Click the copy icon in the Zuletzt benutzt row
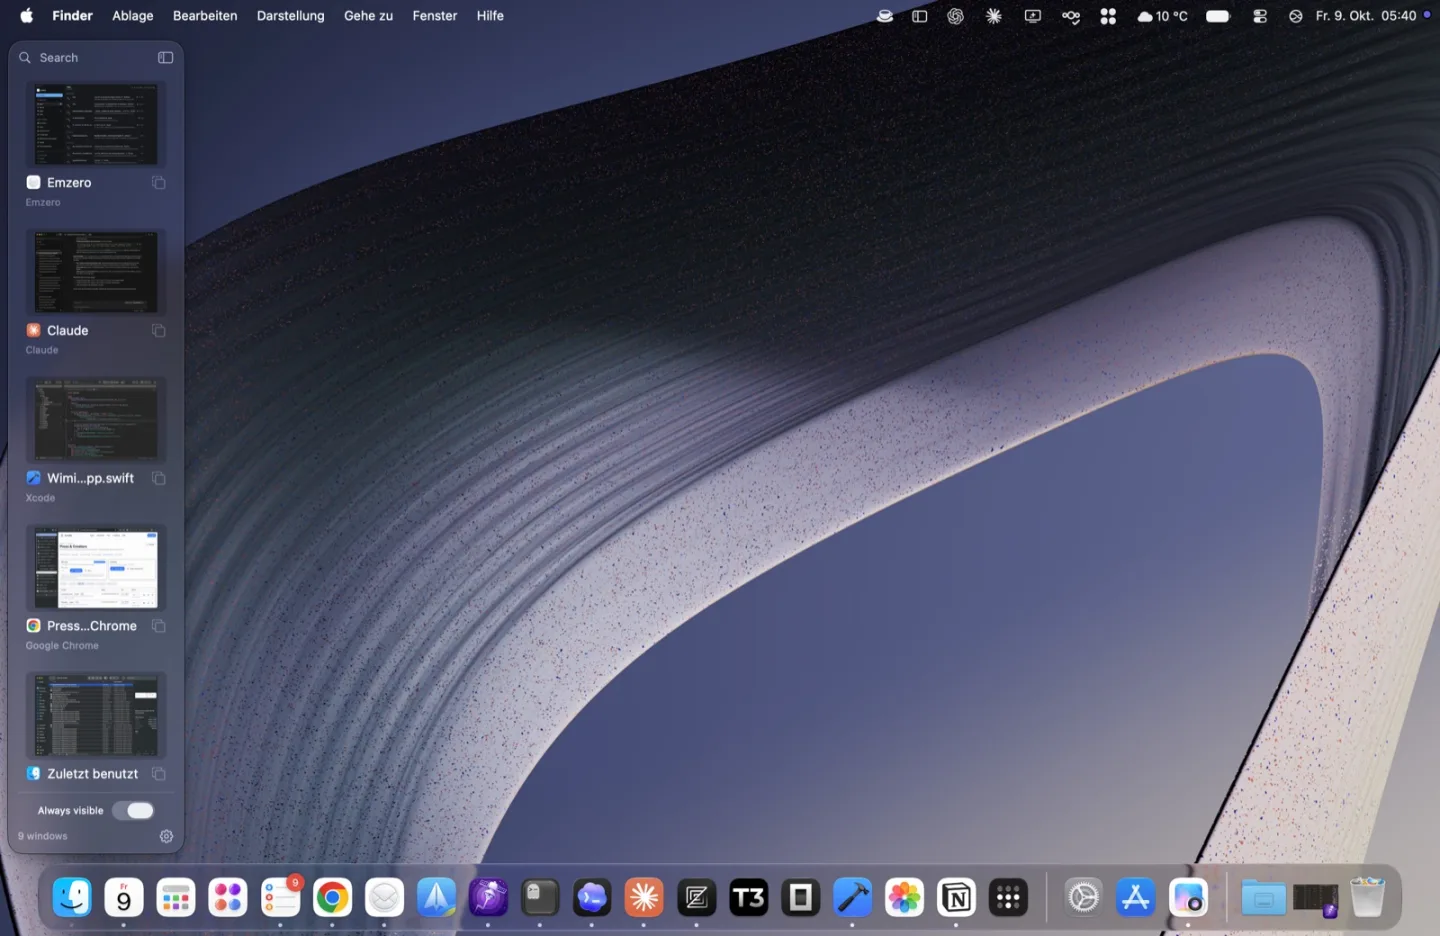 159,774
